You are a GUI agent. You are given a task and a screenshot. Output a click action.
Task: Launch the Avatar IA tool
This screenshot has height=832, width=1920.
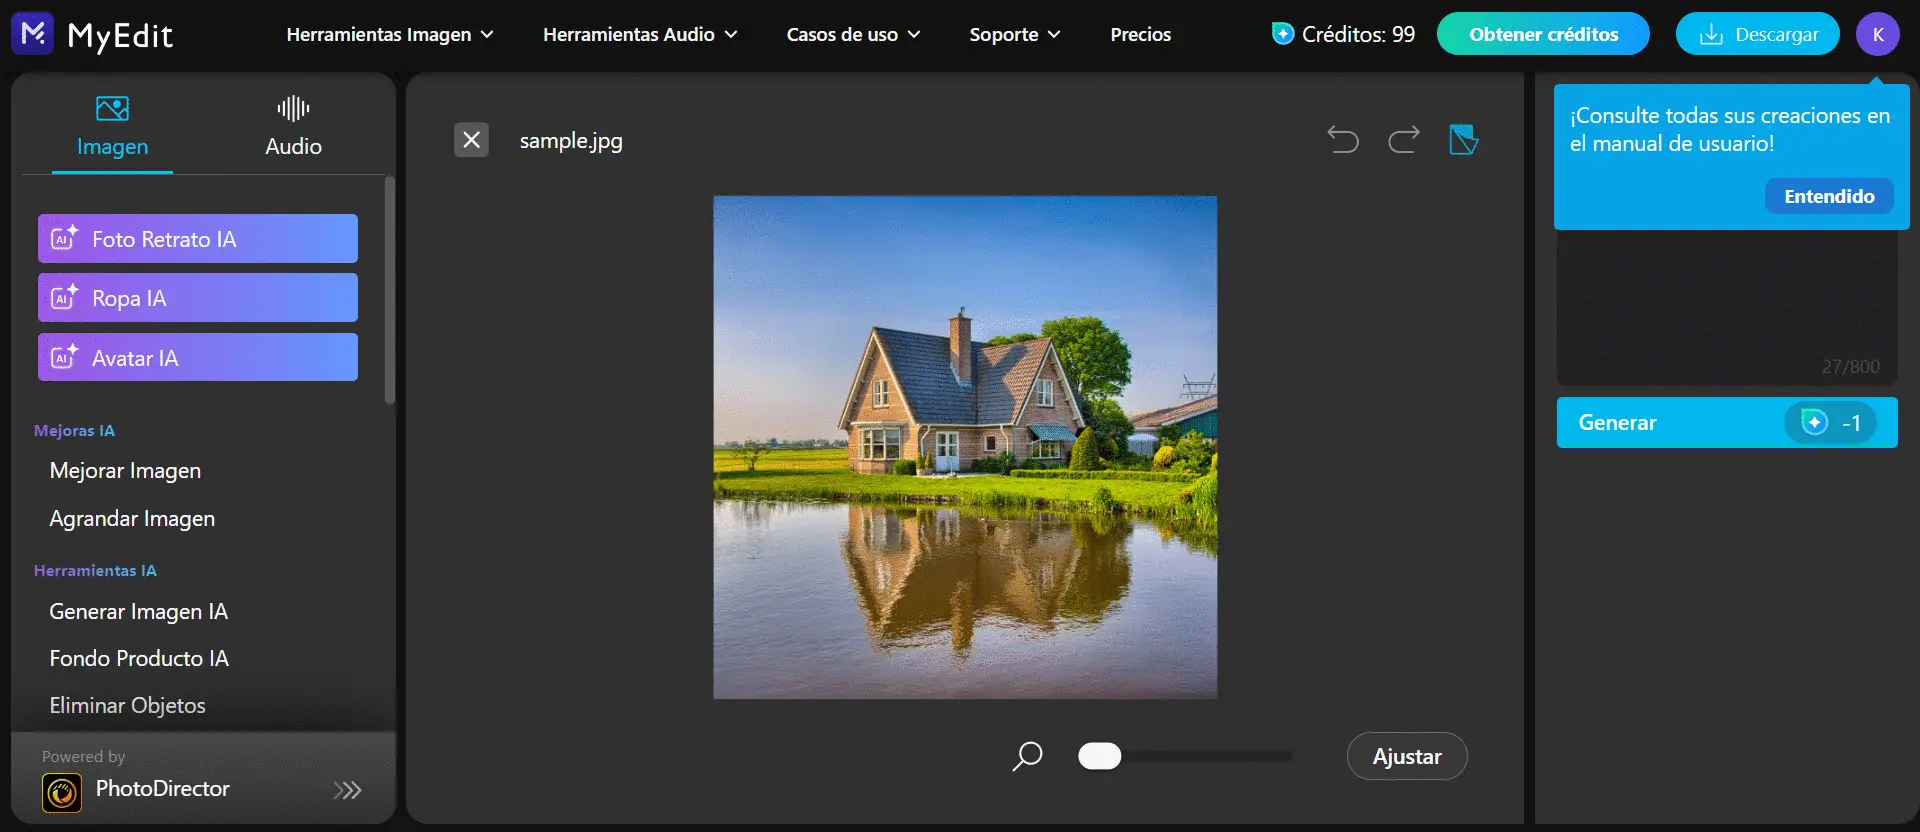pyautogui.click(x=198, y=357)
